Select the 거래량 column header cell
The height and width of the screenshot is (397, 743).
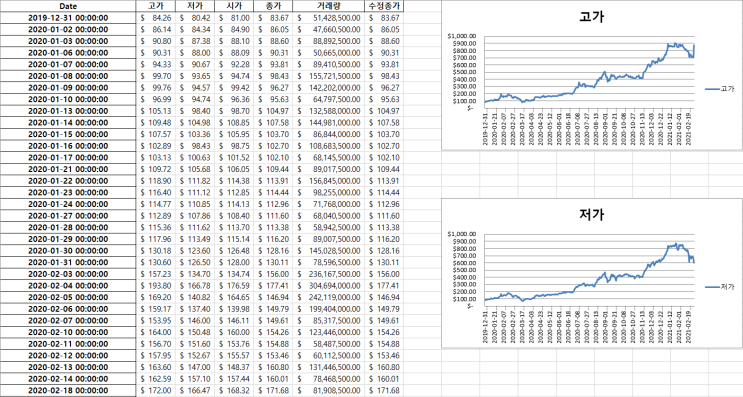(x=328, y=6)
